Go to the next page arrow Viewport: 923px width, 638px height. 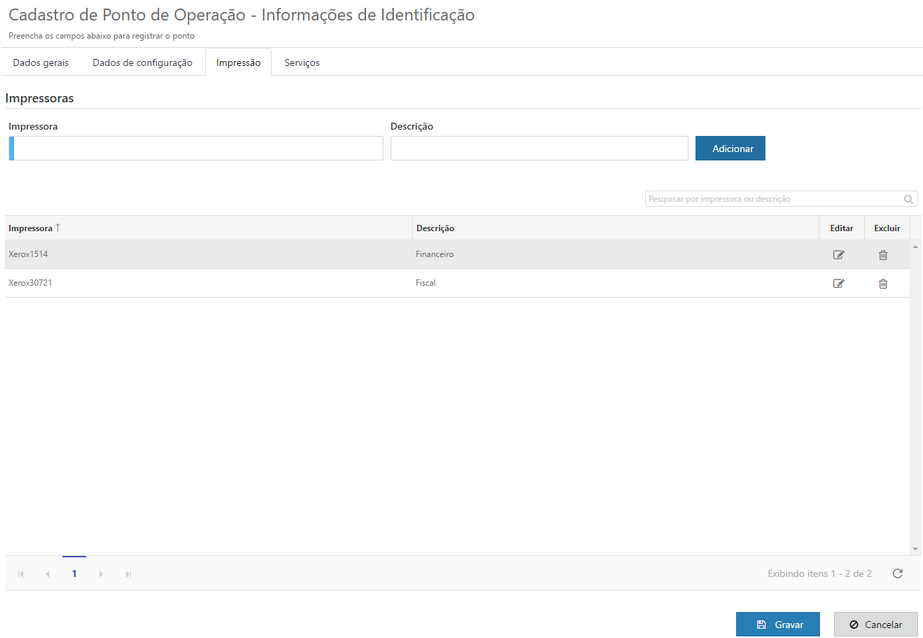(100, 573)
